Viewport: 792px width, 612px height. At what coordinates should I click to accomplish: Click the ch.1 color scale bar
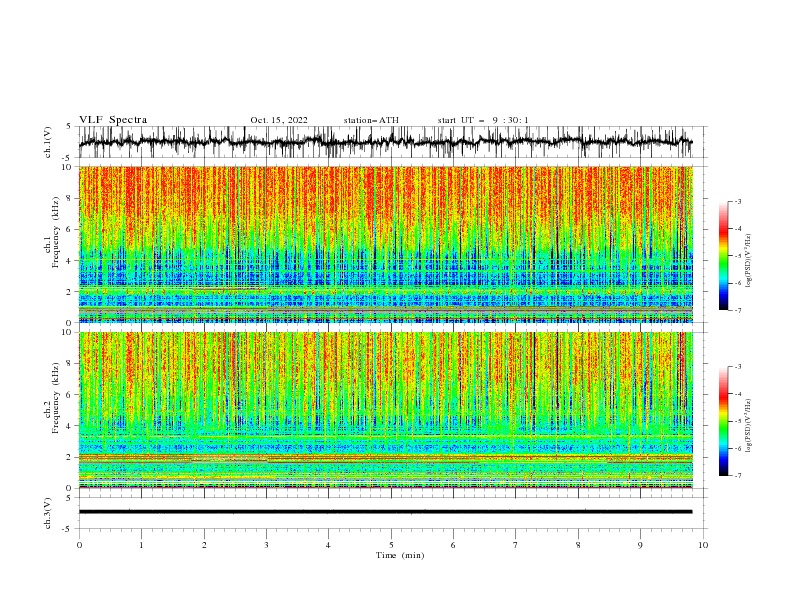tap(723, 256)
